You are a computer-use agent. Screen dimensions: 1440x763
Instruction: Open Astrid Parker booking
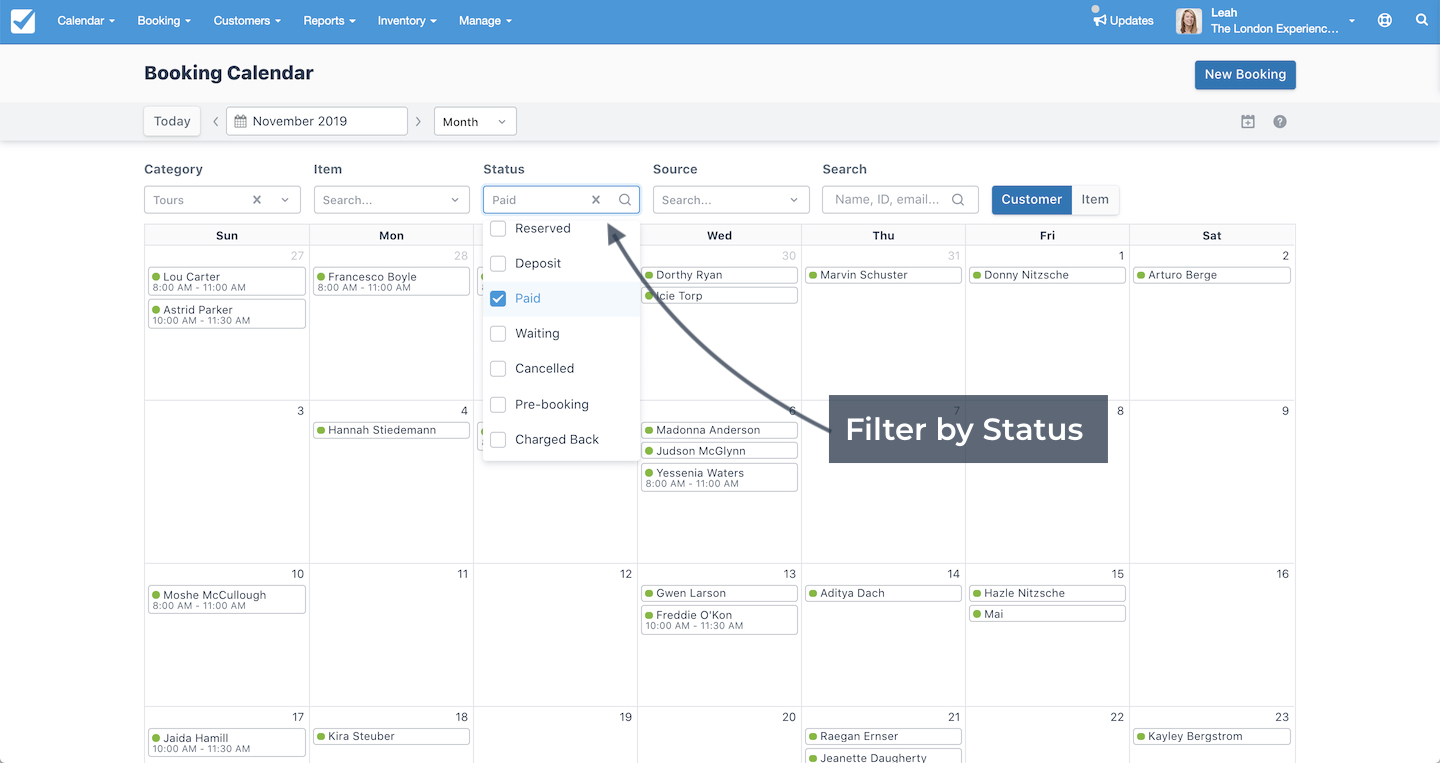(x=226, y=314)
